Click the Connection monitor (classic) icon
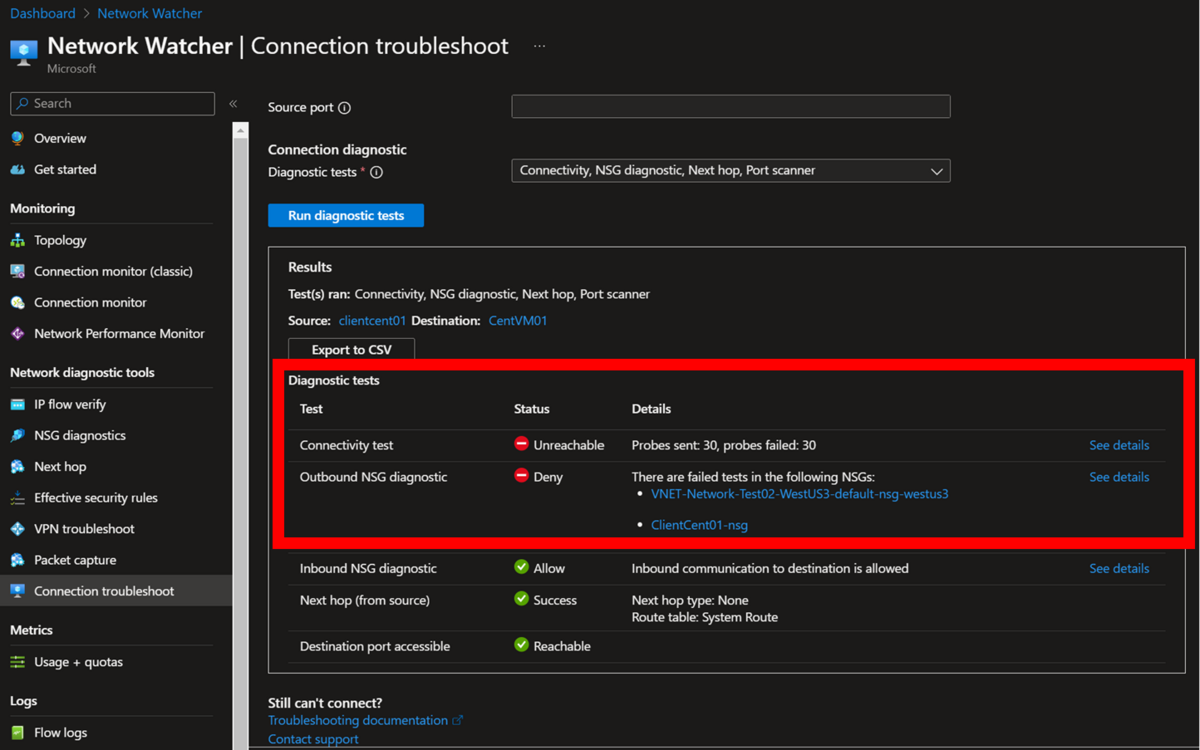The width and height of the screenshot is (1200, 750). (17, 271)
